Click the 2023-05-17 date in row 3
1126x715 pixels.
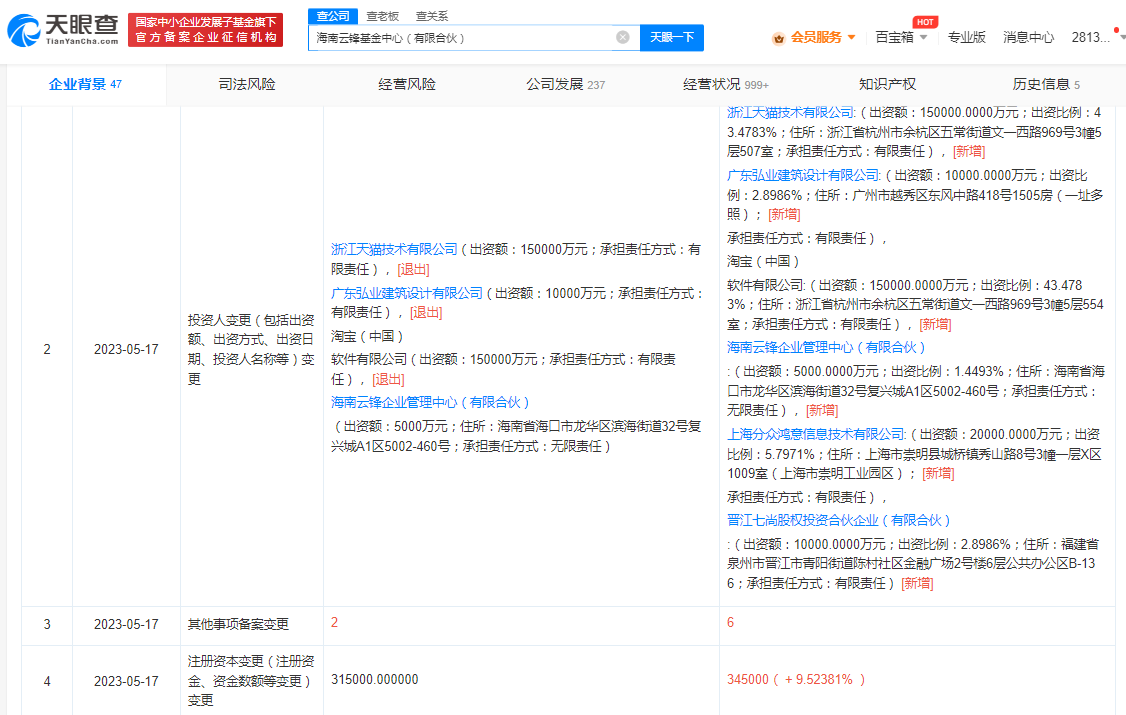tap(126, 625)
